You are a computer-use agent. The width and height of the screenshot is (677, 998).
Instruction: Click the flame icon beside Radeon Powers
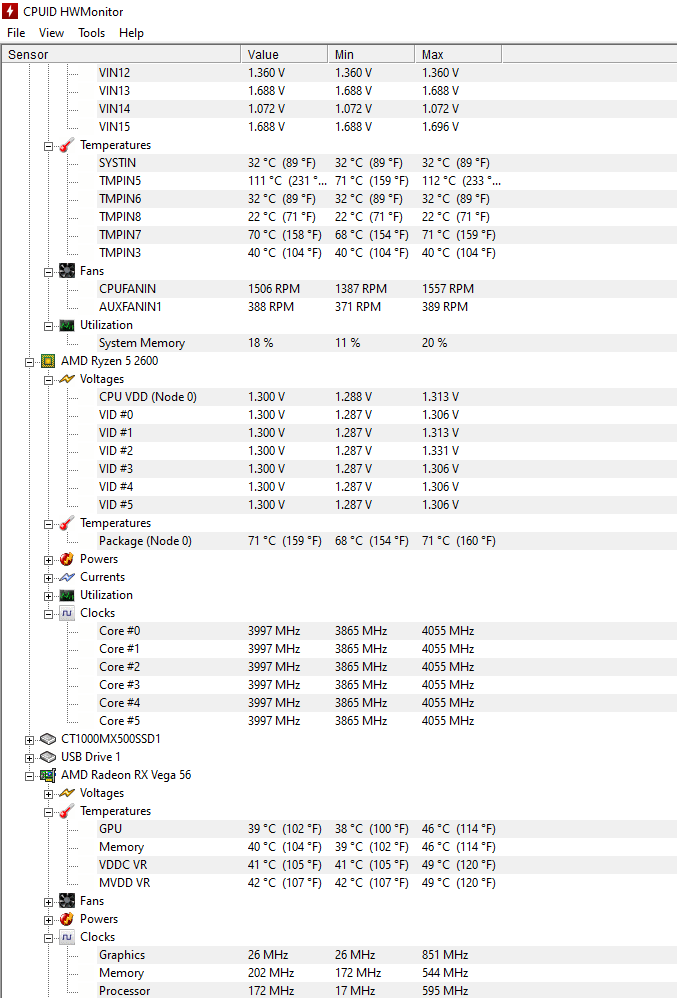pos(67,919)
